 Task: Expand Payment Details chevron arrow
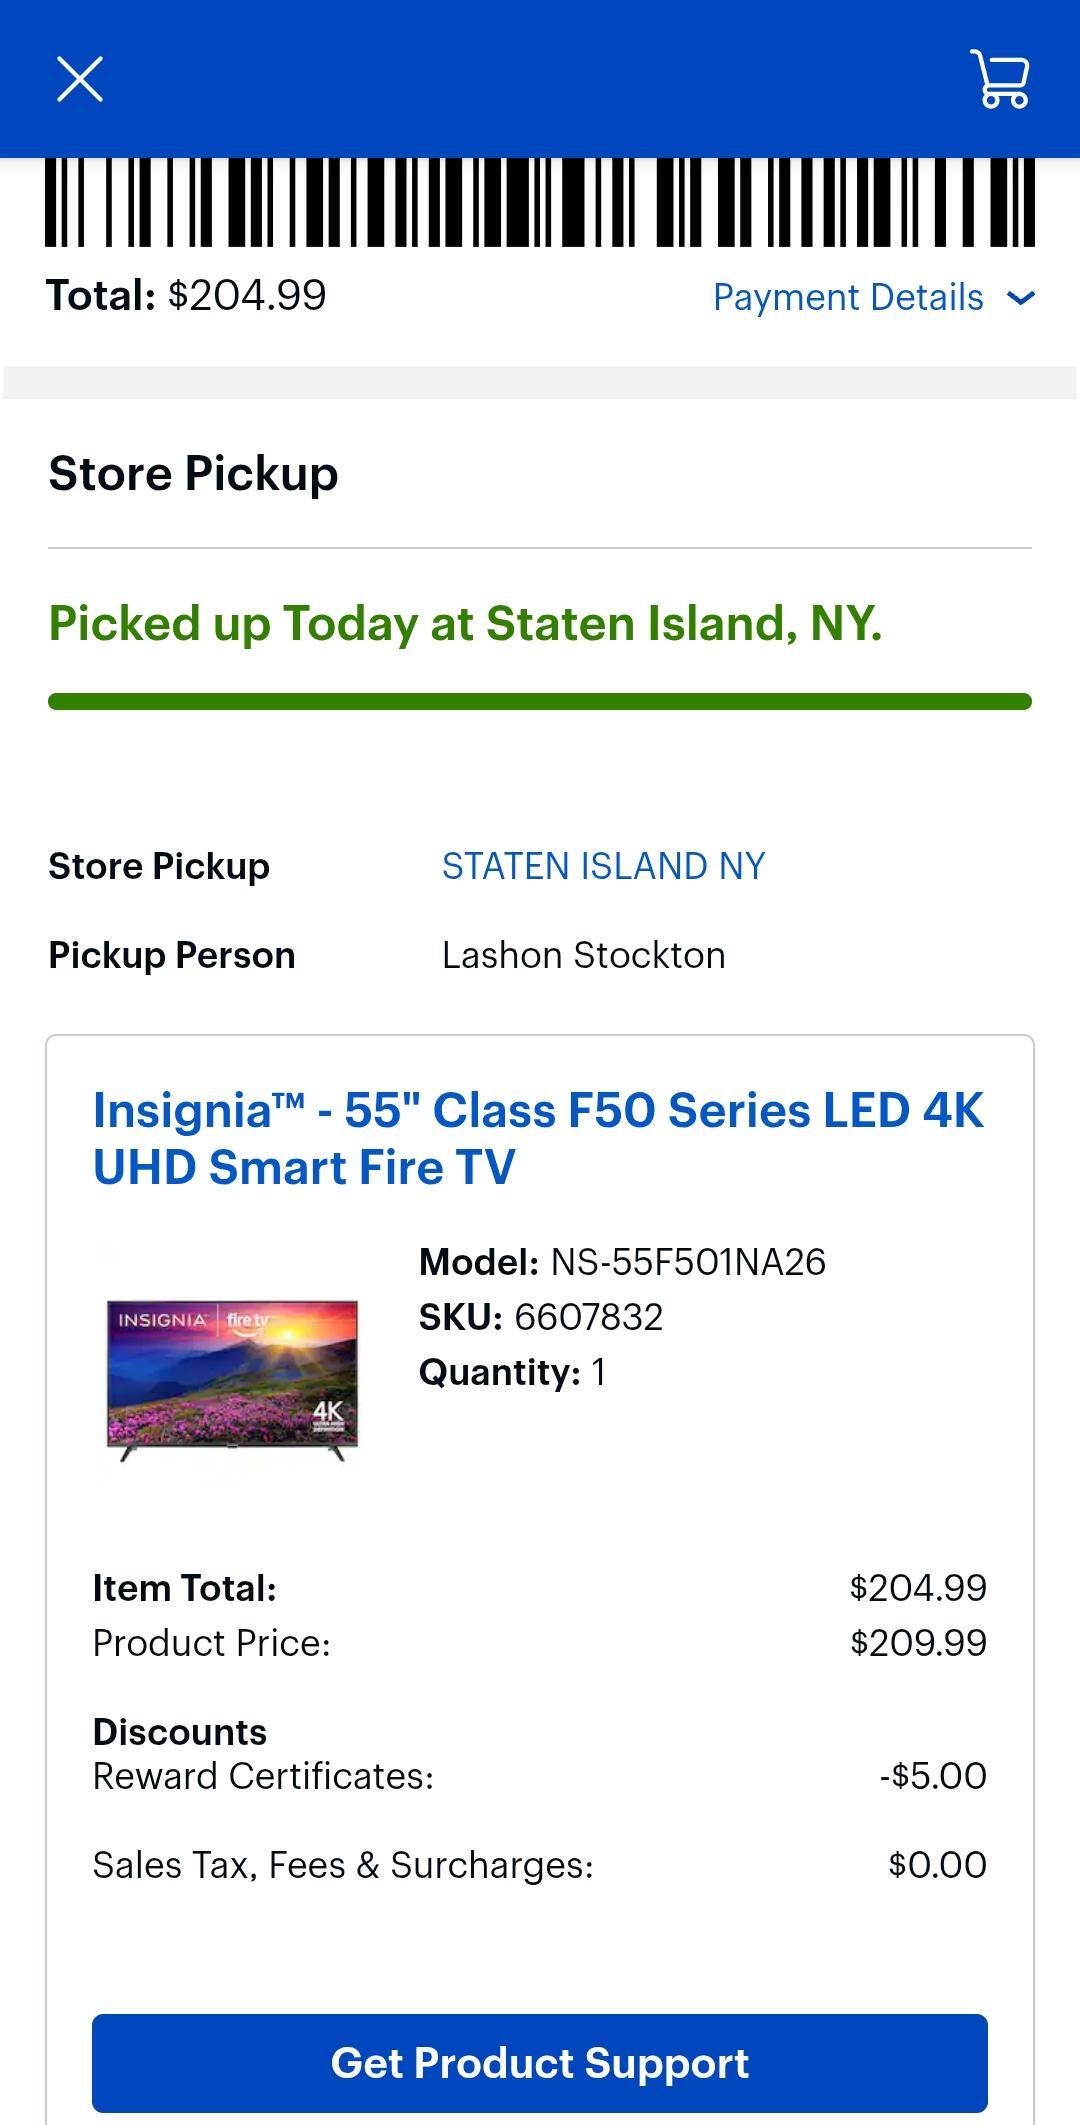coord(1021,298)
